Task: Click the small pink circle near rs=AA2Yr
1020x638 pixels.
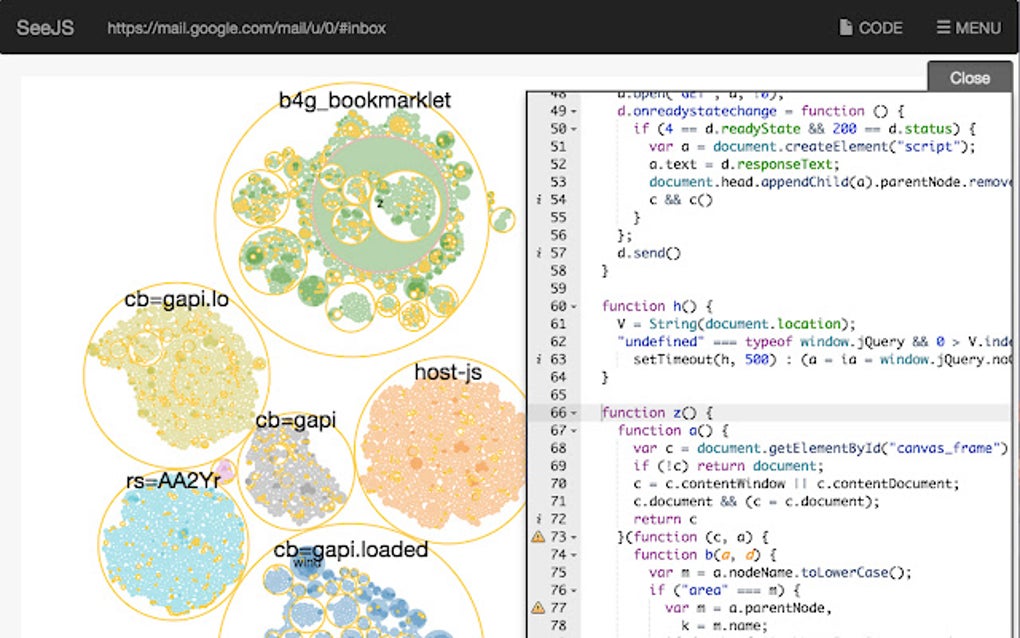Action: (x=225, y=470)
